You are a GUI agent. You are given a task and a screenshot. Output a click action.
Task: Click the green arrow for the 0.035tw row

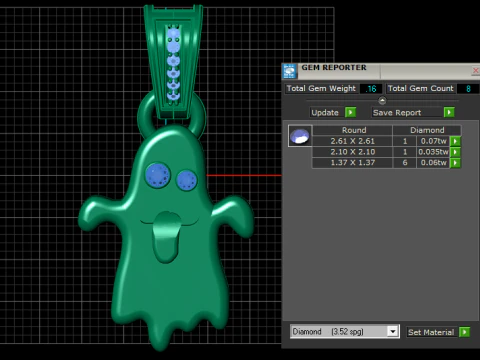click(x=455, y=152)
